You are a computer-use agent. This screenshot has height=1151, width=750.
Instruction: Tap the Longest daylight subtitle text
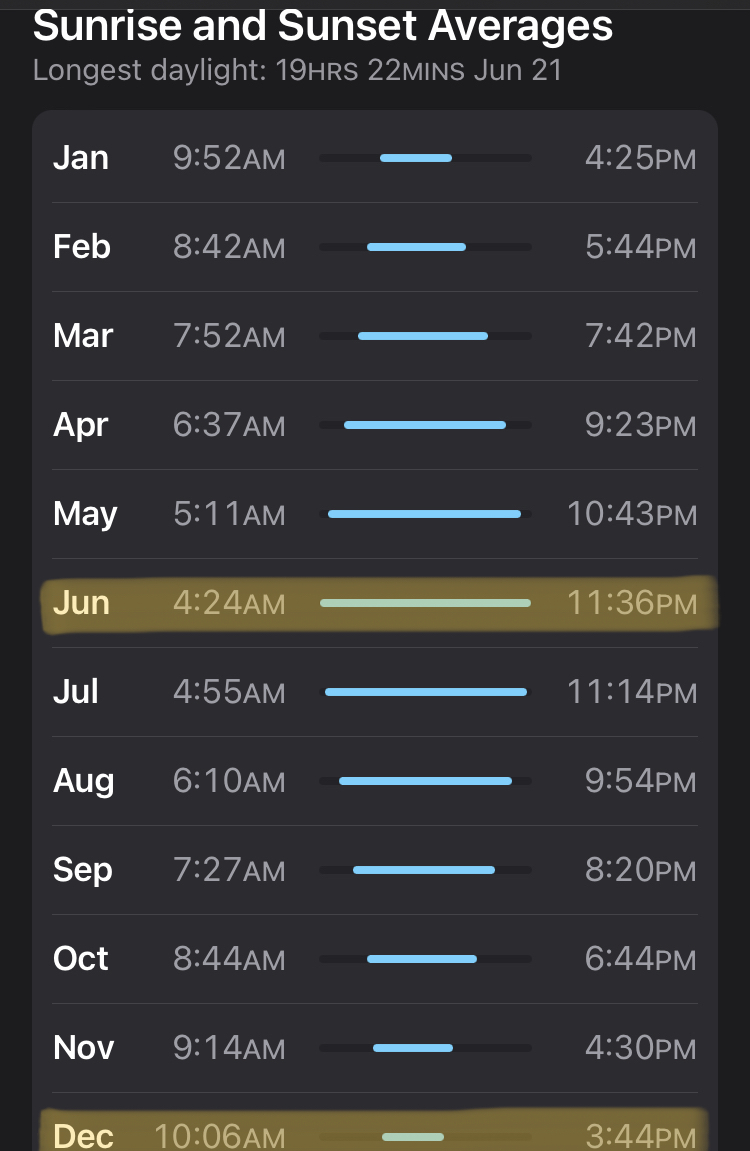[x=297, y=72]
